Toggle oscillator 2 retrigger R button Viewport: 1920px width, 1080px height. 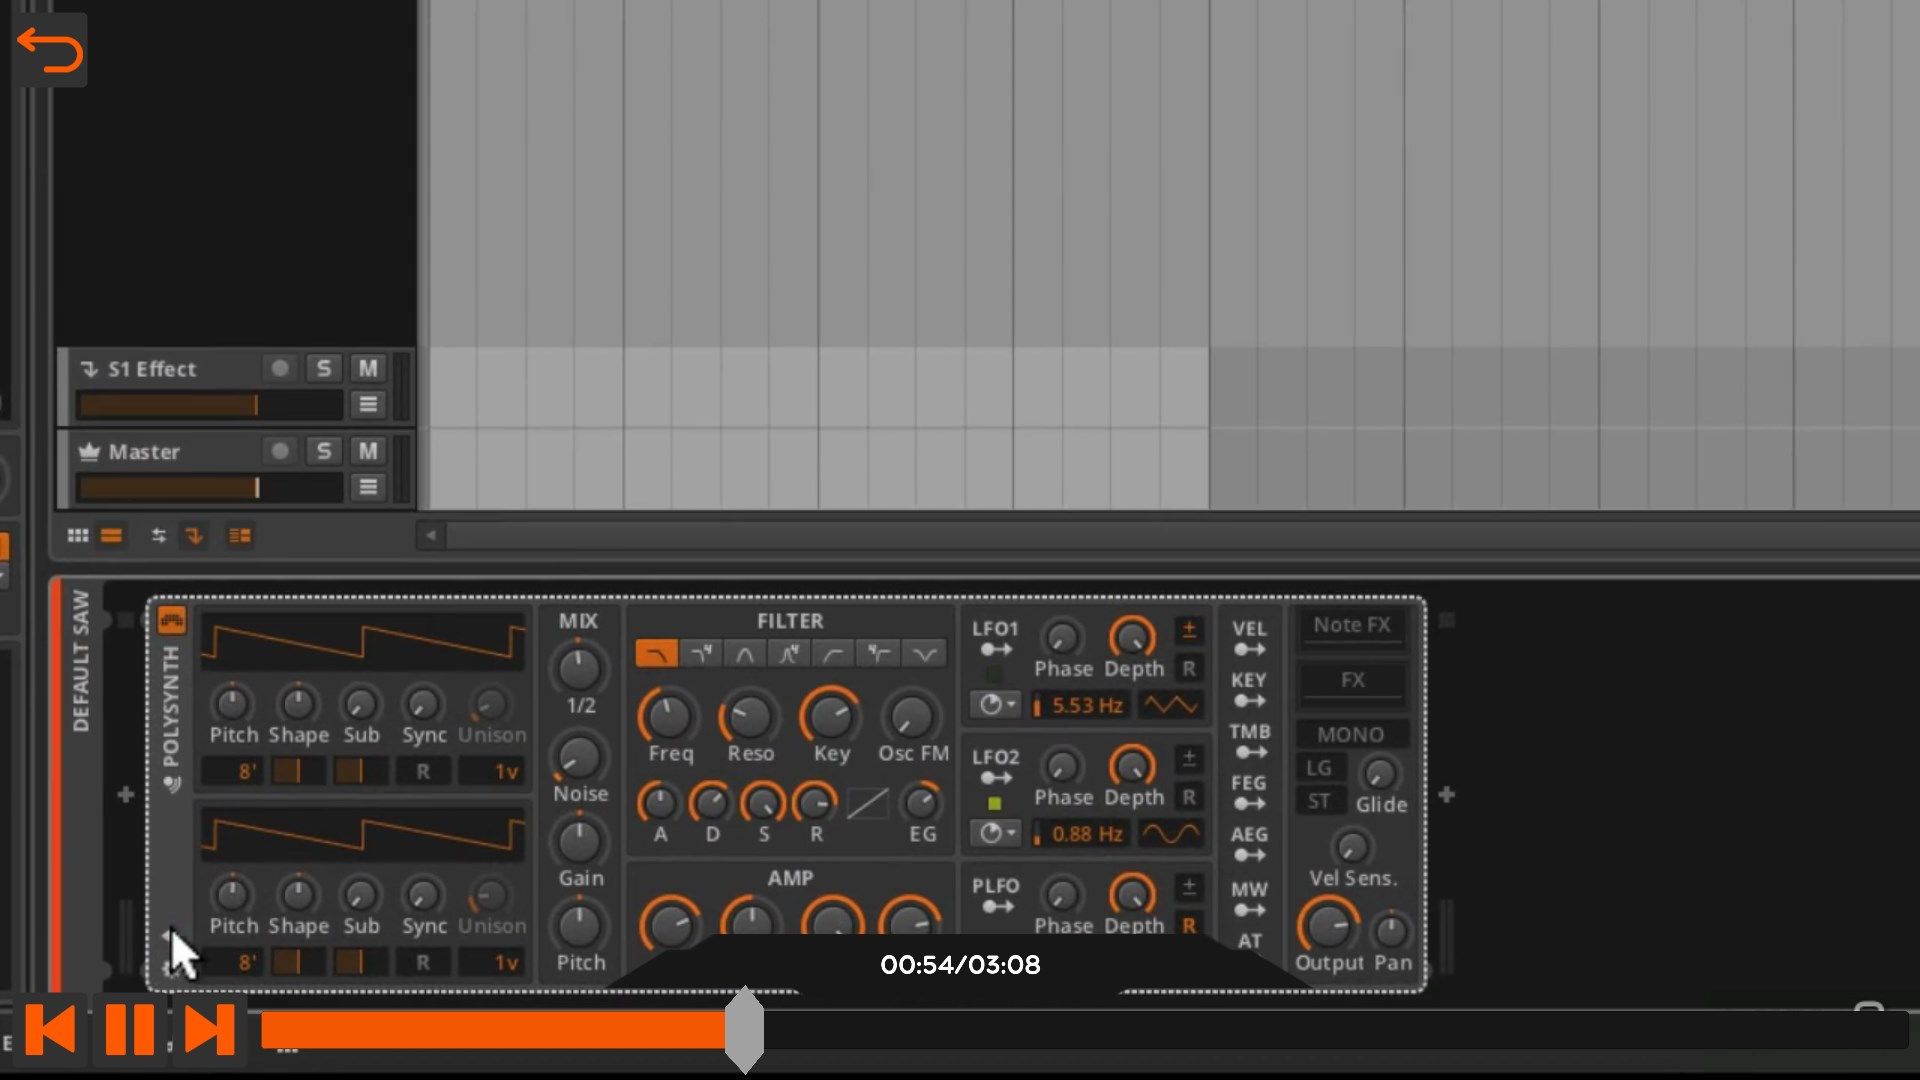tap(423, 962)
